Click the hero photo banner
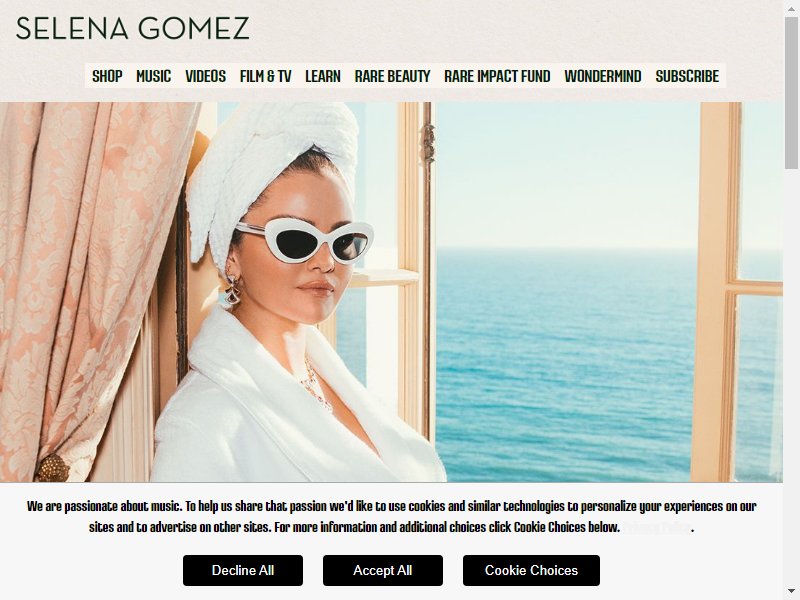The width and height of the screenshot is (800, 600). pos(391,292)
